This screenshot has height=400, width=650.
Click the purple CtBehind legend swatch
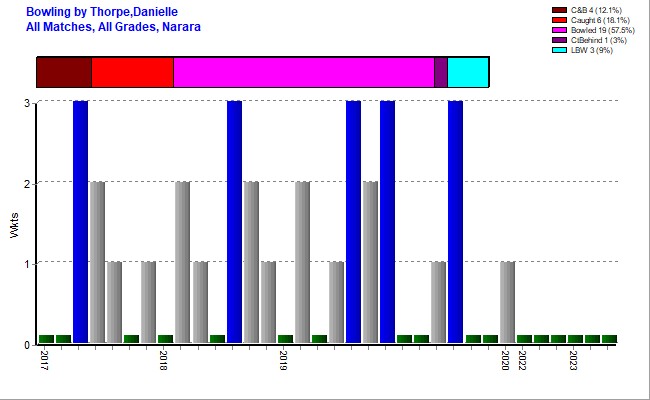[x=559, y=40]
